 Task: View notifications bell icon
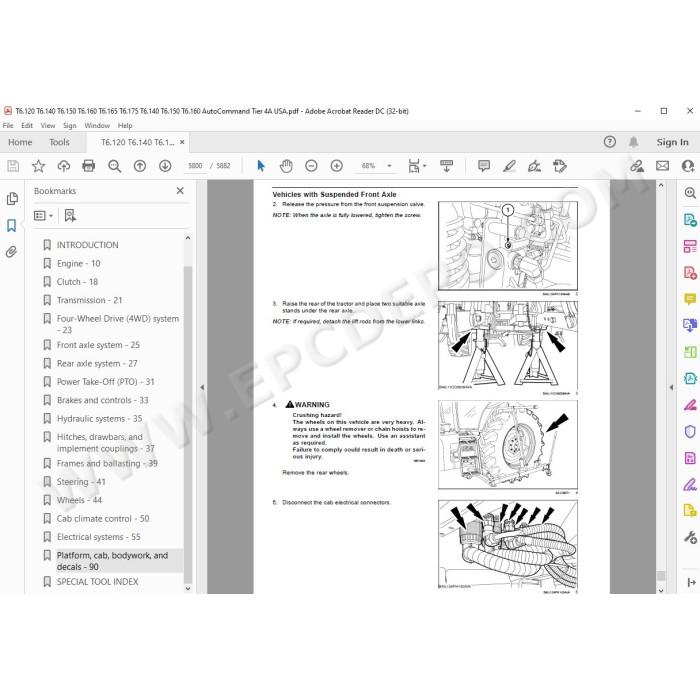(x=633, y=142)
